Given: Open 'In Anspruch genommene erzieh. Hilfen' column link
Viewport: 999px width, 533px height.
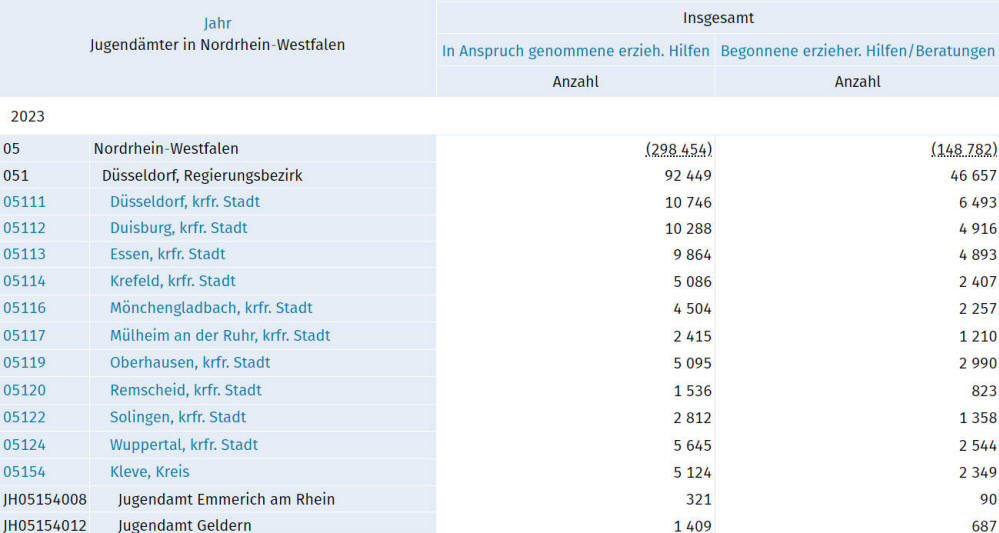Looking at the screenshot, I should point(575,51).
